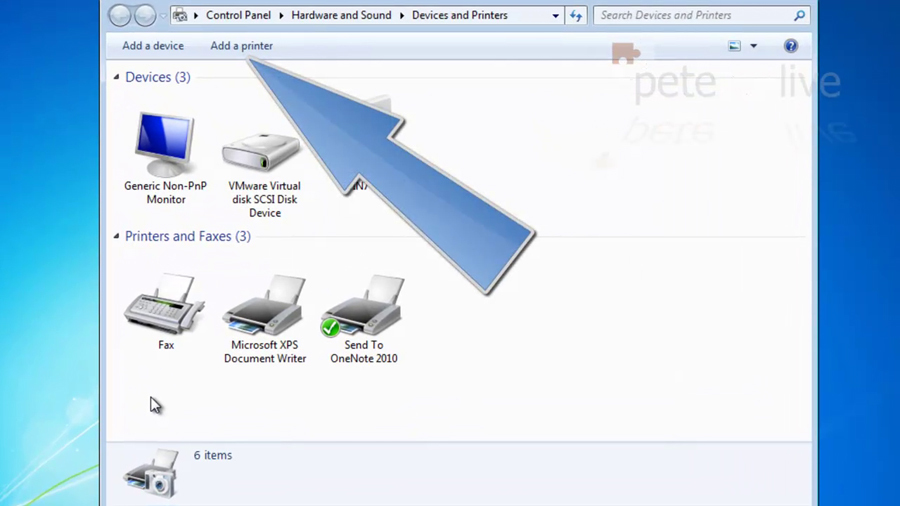Select the Generic Non-PnP Monitor icon

(x=165, y=145)
